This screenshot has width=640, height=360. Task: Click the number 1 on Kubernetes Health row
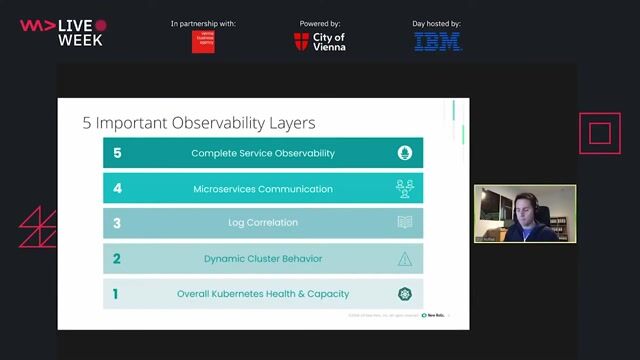click(x=116, y=294)
